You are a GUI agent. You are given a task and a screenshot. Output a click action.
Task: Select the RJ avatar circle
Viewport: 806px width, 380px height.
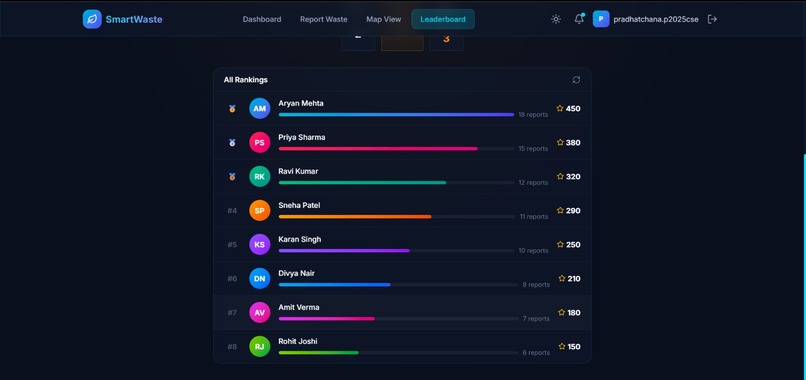(x=260, y=346)
